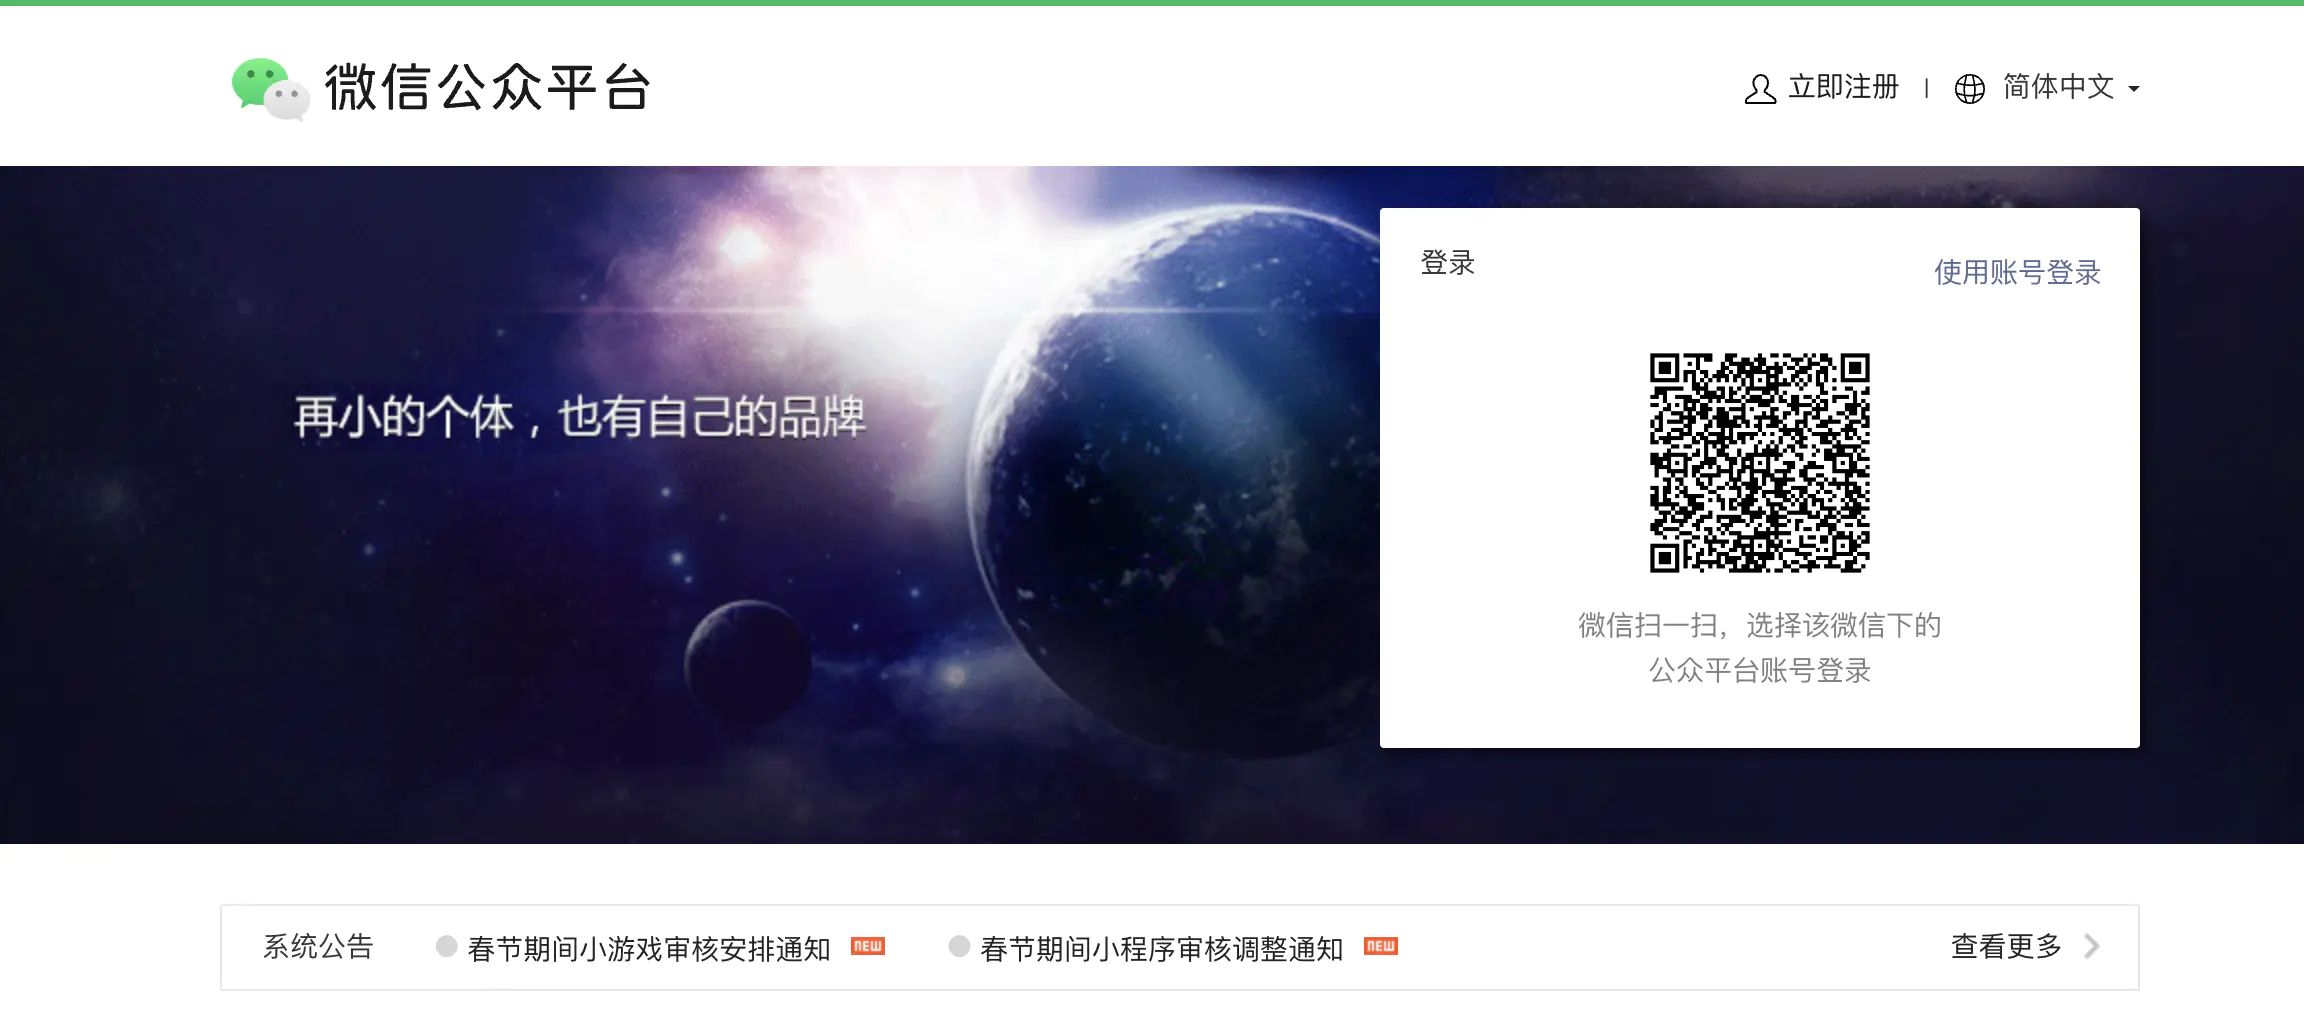Viewport: 2304px width, 1026px height.
Task: Open the 春节期间小游戏审核安排通知 announcement
Action: point(649,949)
